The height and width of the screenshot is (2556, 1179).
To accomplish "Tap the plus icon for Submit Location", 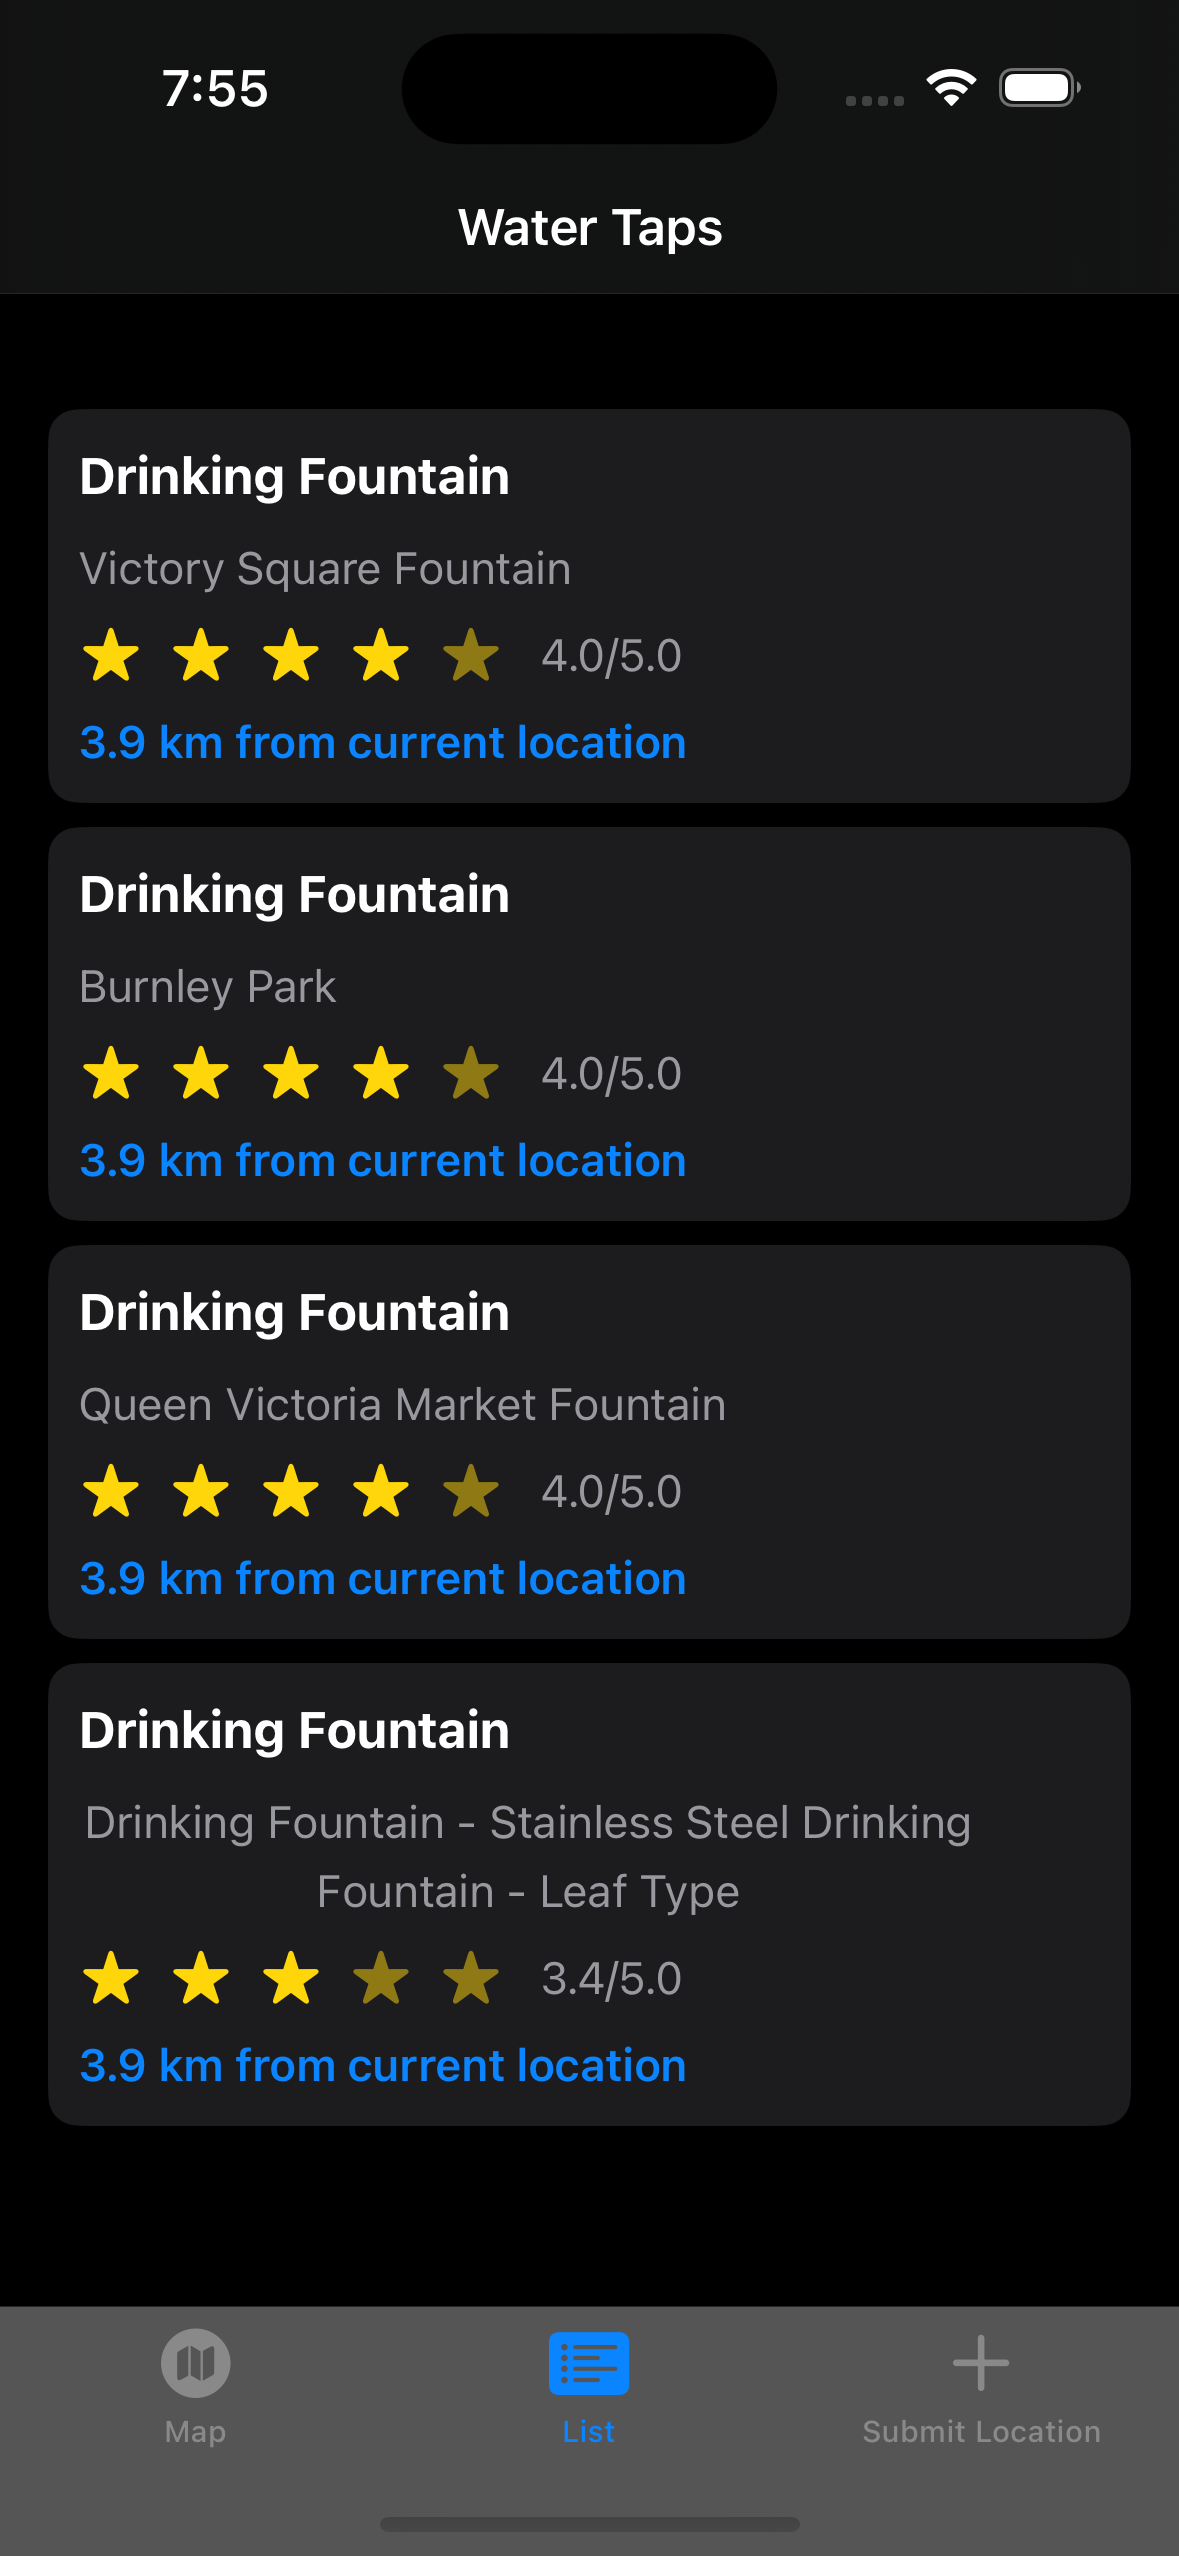I will (981, 2364).
